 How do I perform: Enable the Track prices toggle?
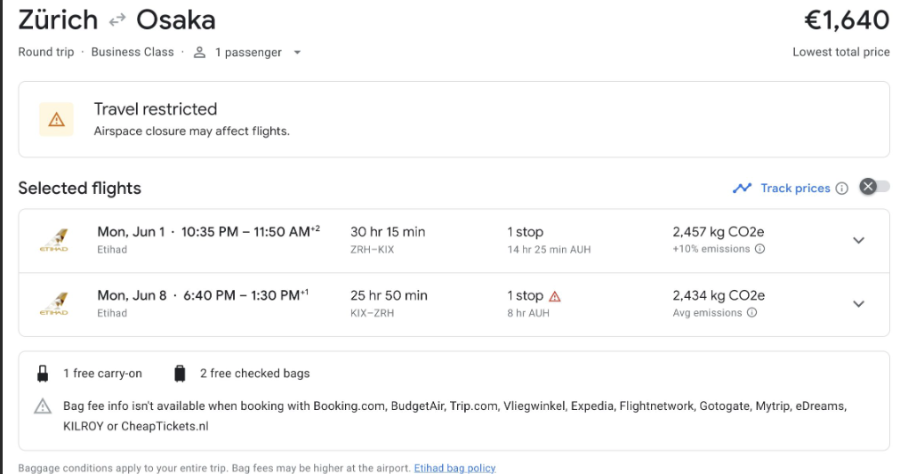[874, 187]
